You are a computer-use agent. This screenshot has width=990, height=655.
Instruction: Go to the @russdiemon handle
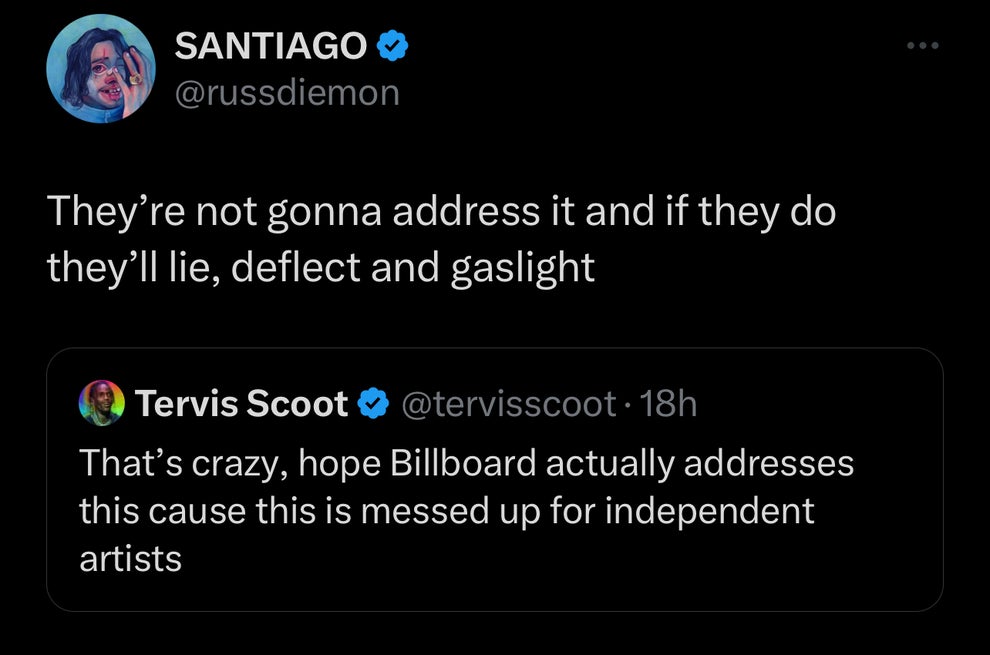[x=286, y=92]
